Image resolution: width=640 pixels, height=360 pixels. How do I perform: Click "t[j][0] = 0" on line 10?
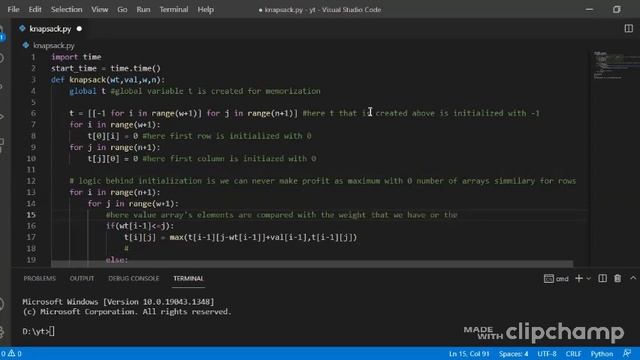113,158
